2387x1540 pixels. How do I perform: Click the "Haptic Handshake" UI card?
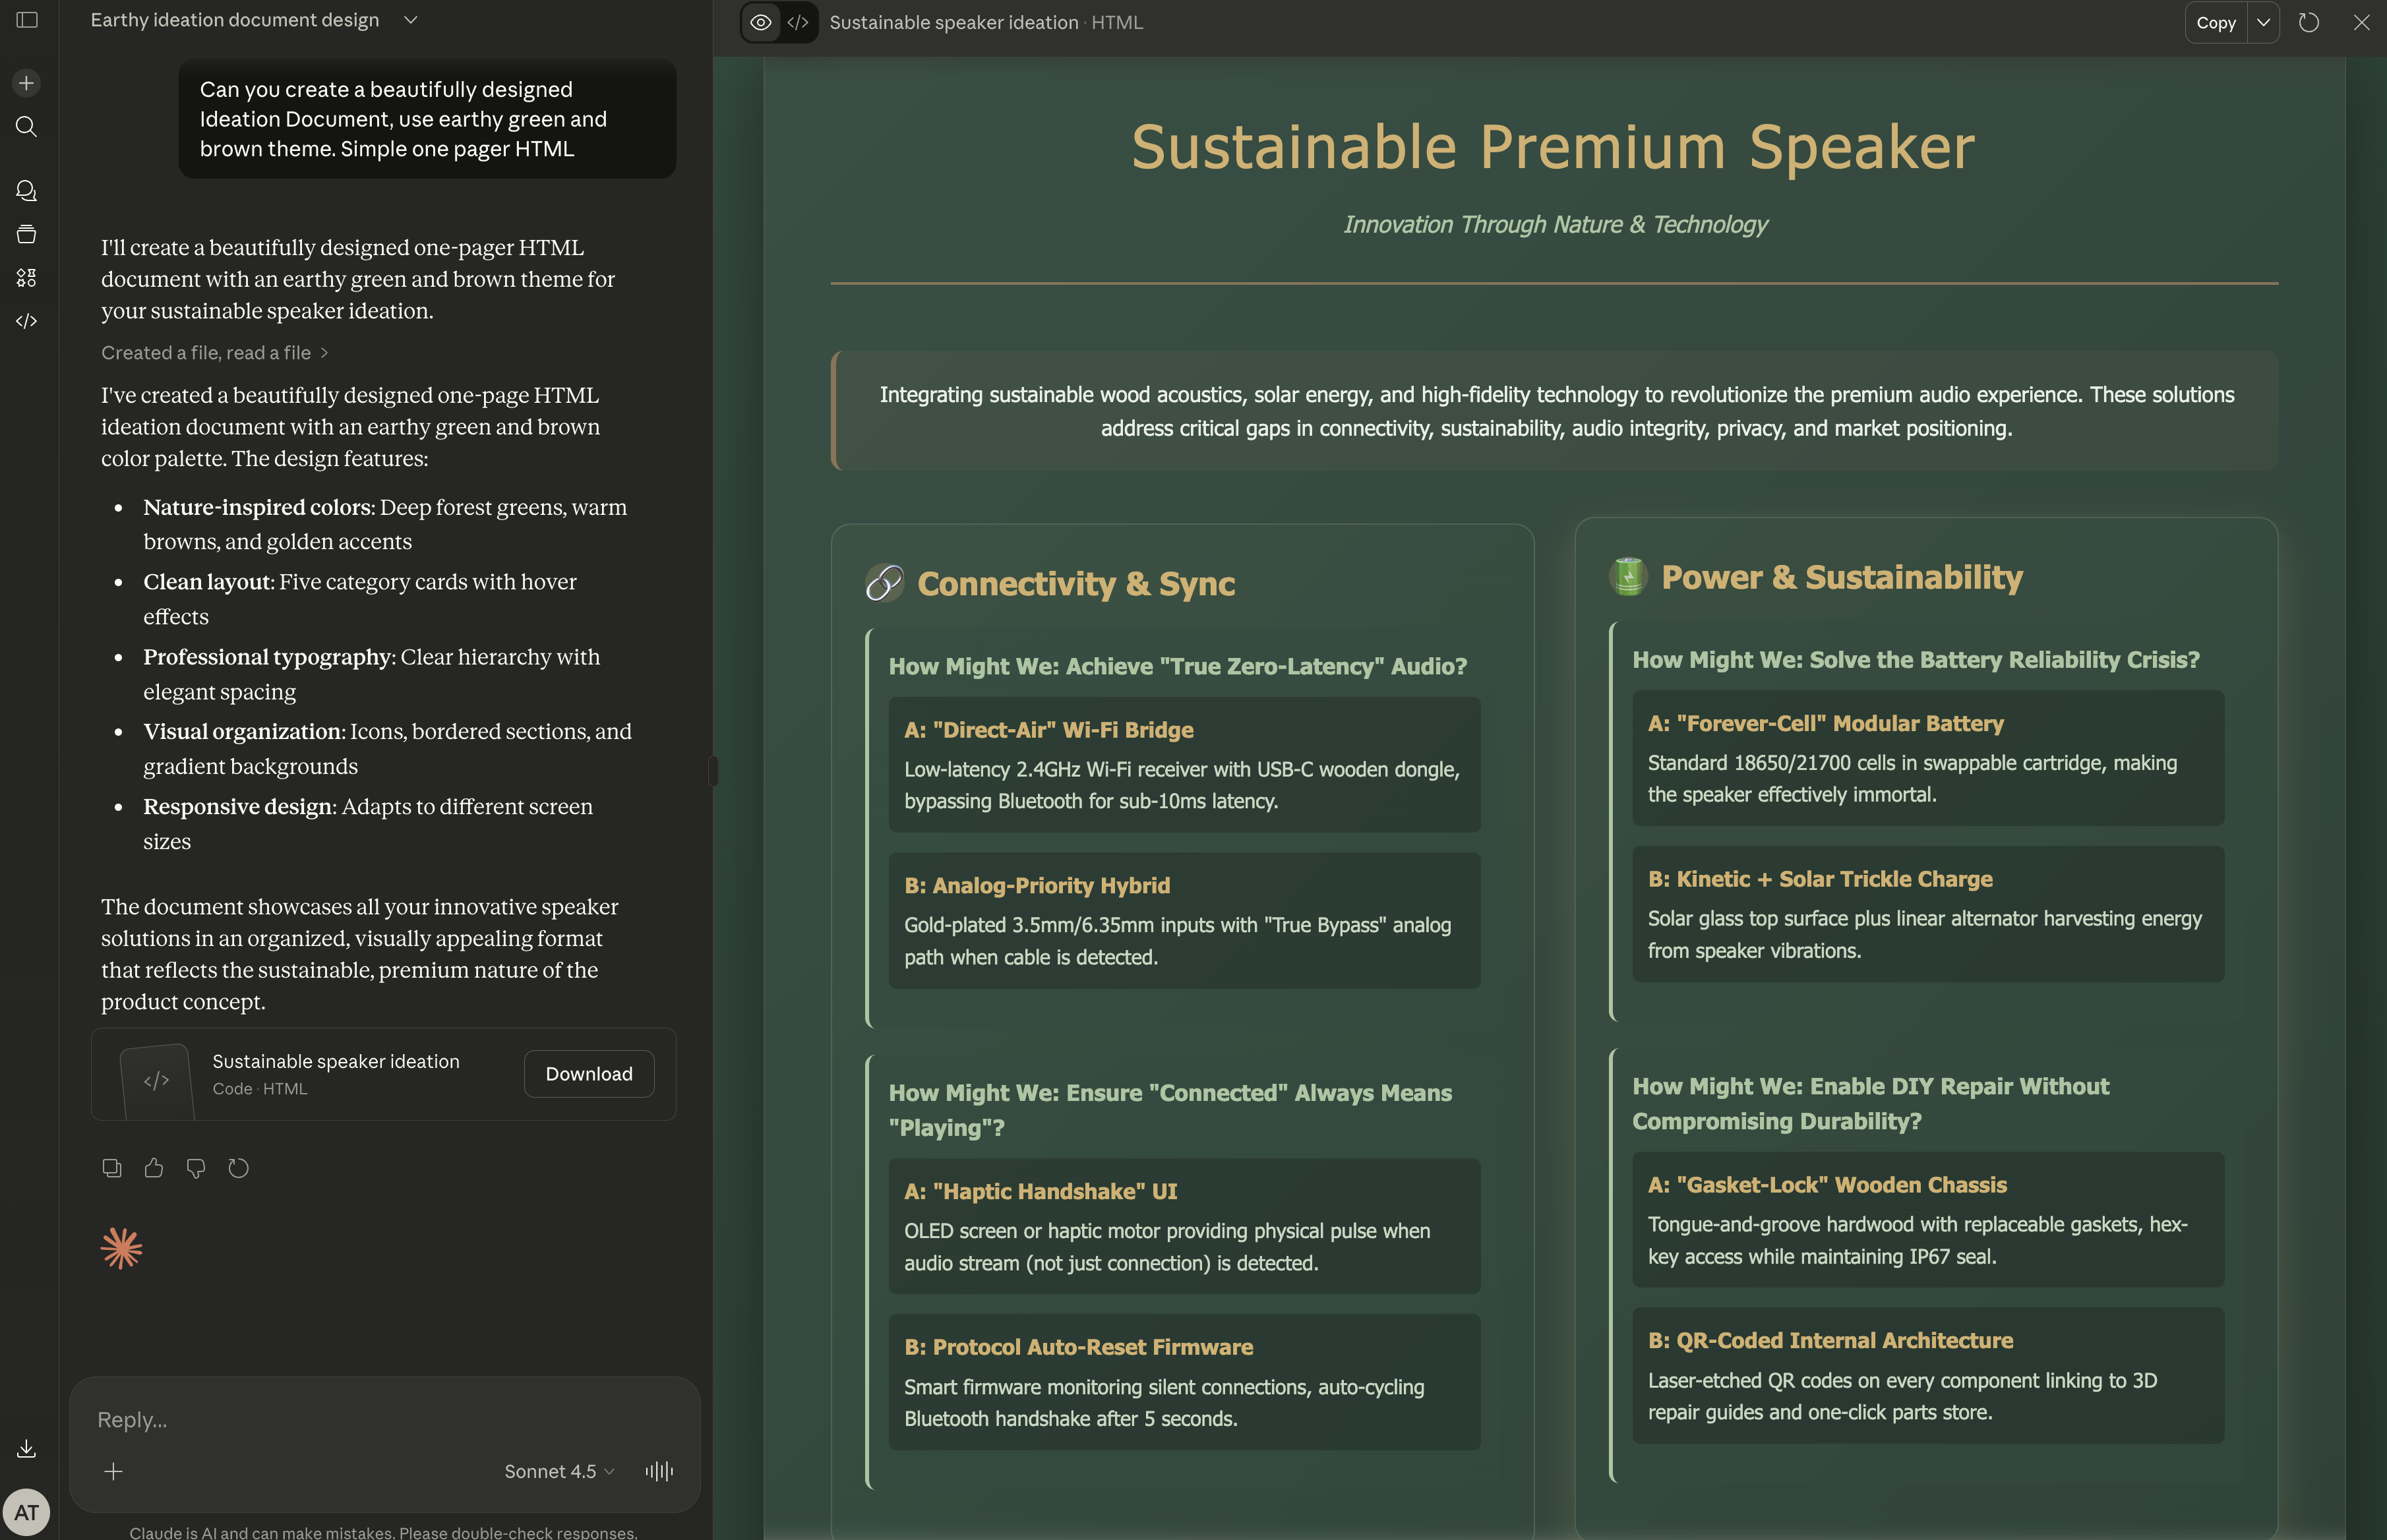click(x=1184, y=1226)
